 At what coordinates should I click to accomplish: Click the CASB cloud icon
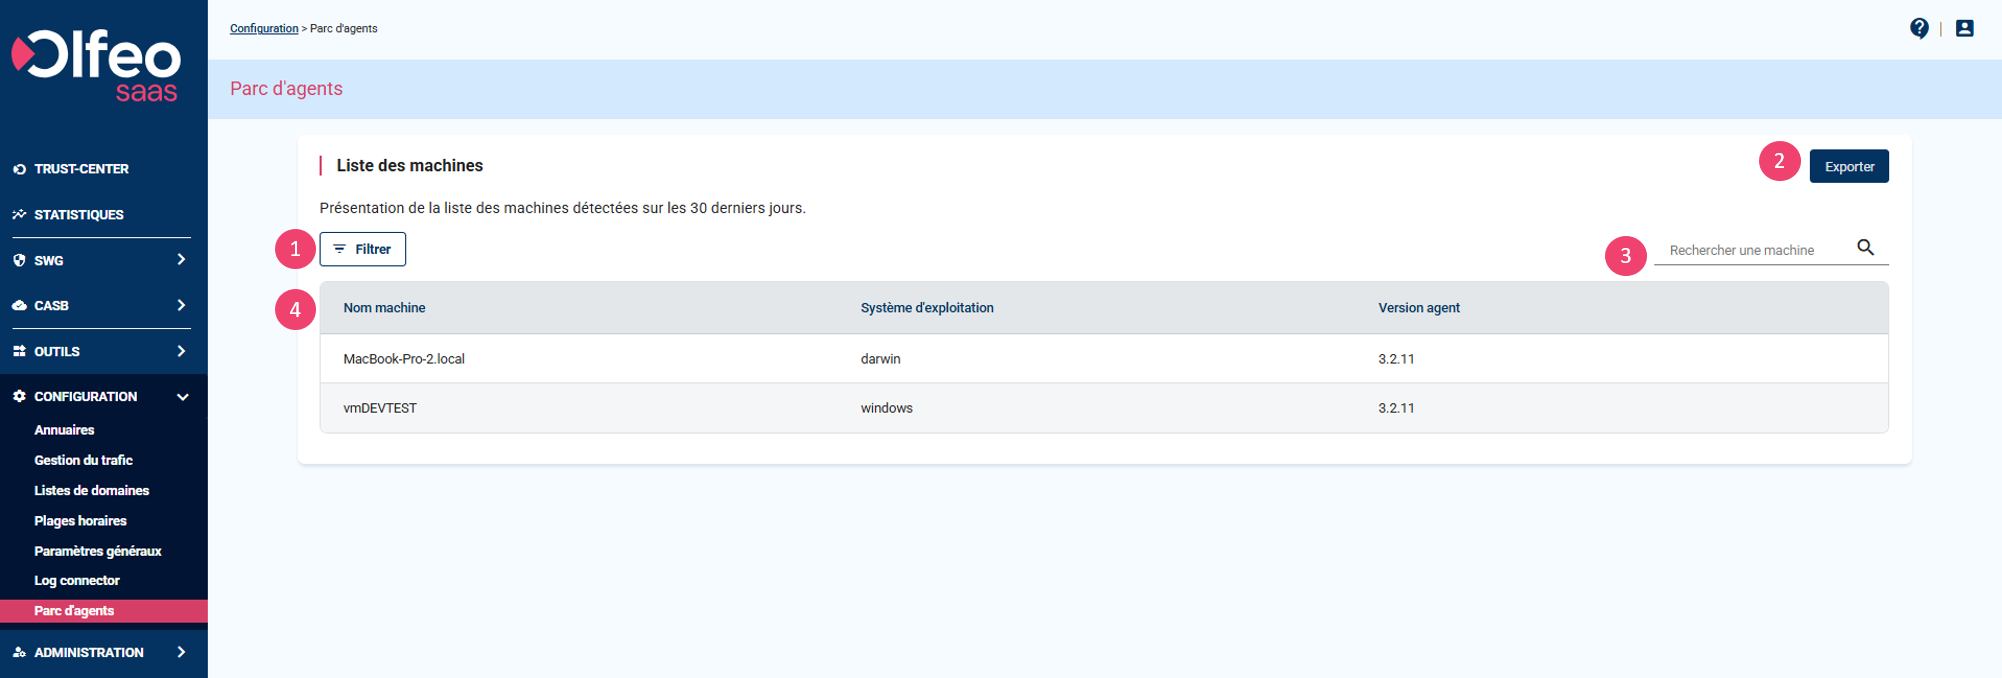19,305
